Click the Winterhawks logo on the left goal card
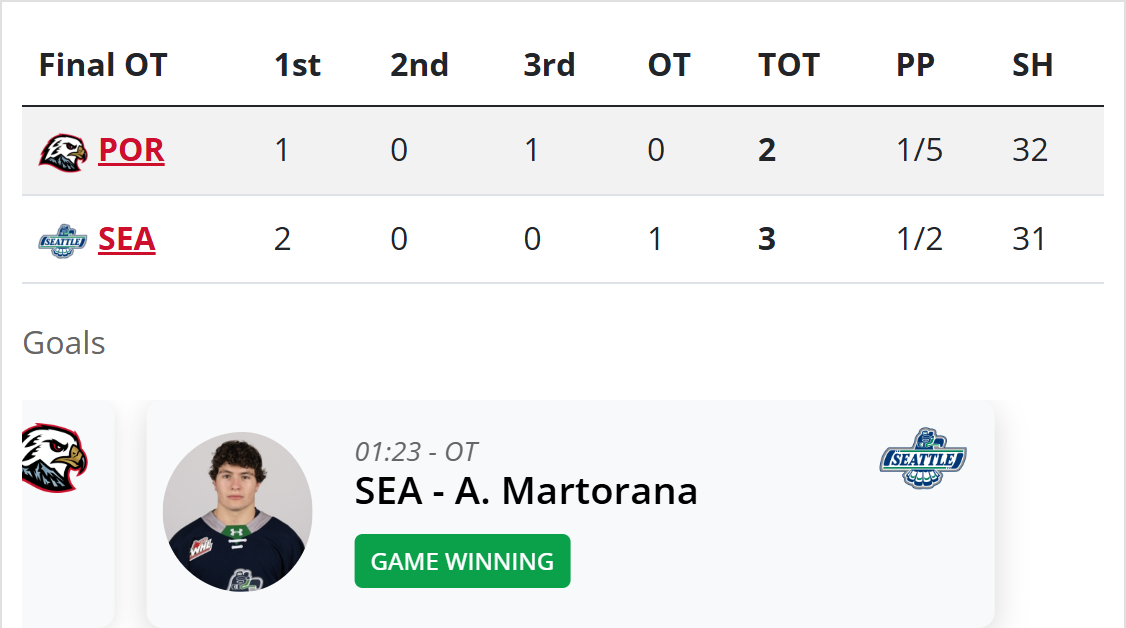This screenshot has height=628, width=1126. [55, 458]
